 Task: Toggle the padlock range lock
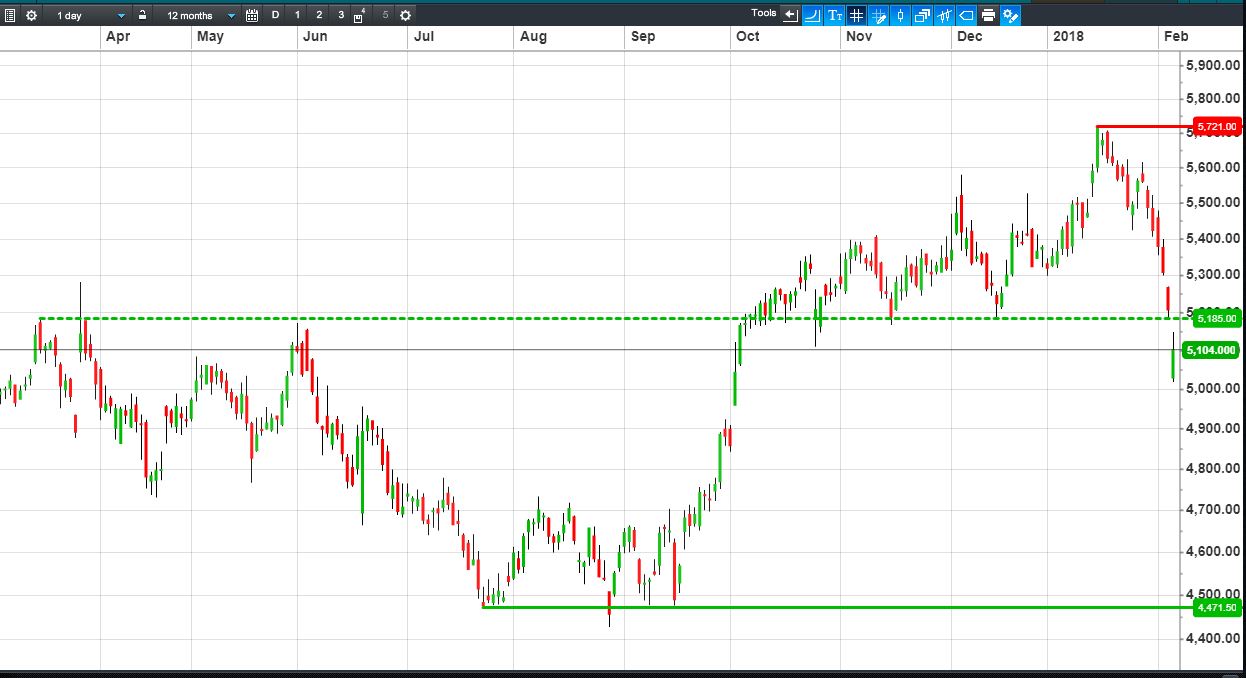(142, 15)
